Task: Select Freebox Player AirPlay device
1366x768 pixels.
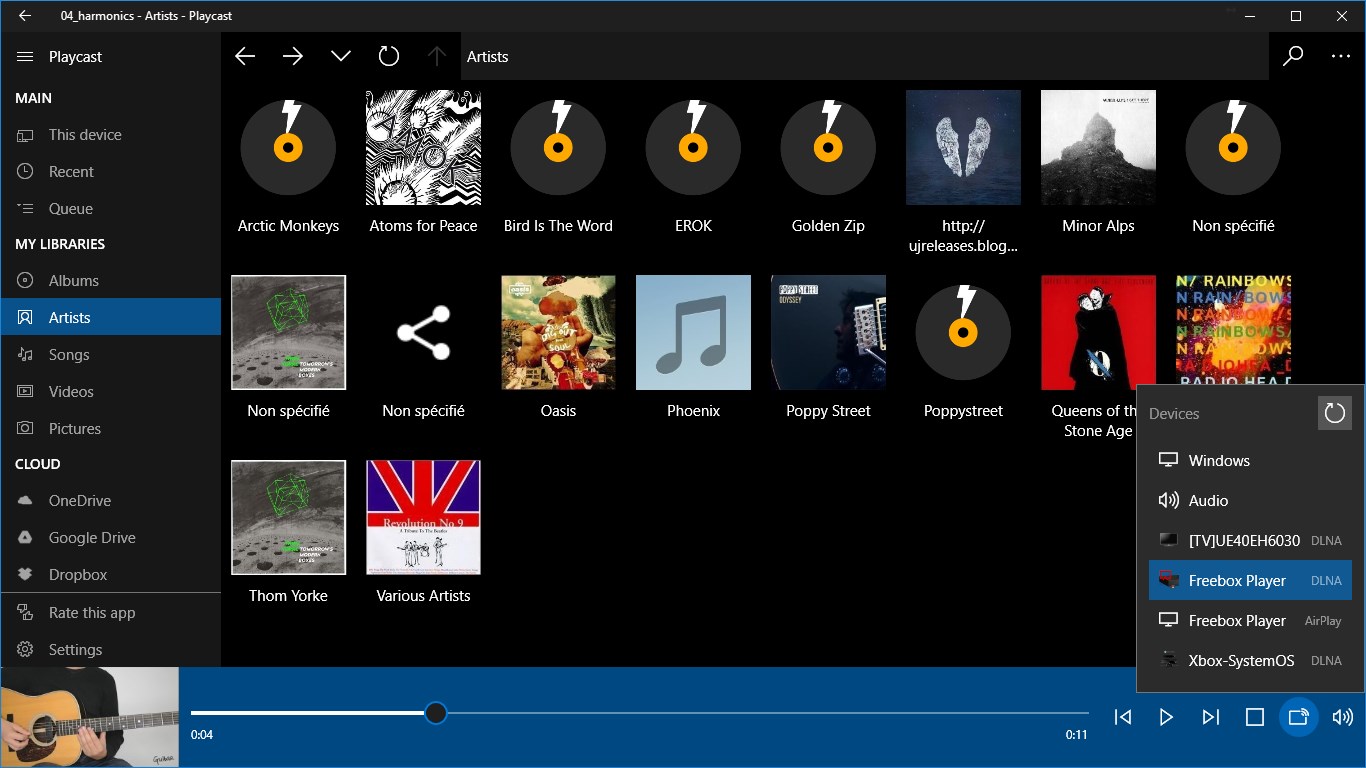Action: click(x=1250, y=620)
